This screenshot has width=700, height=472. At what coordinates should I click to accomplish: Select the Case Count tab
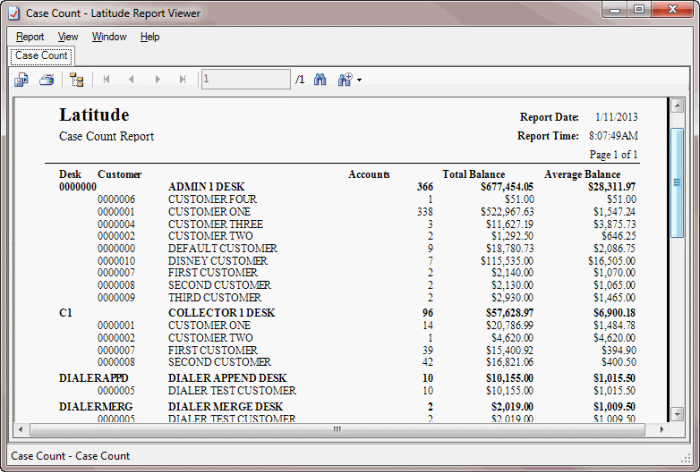pos(41,56)
